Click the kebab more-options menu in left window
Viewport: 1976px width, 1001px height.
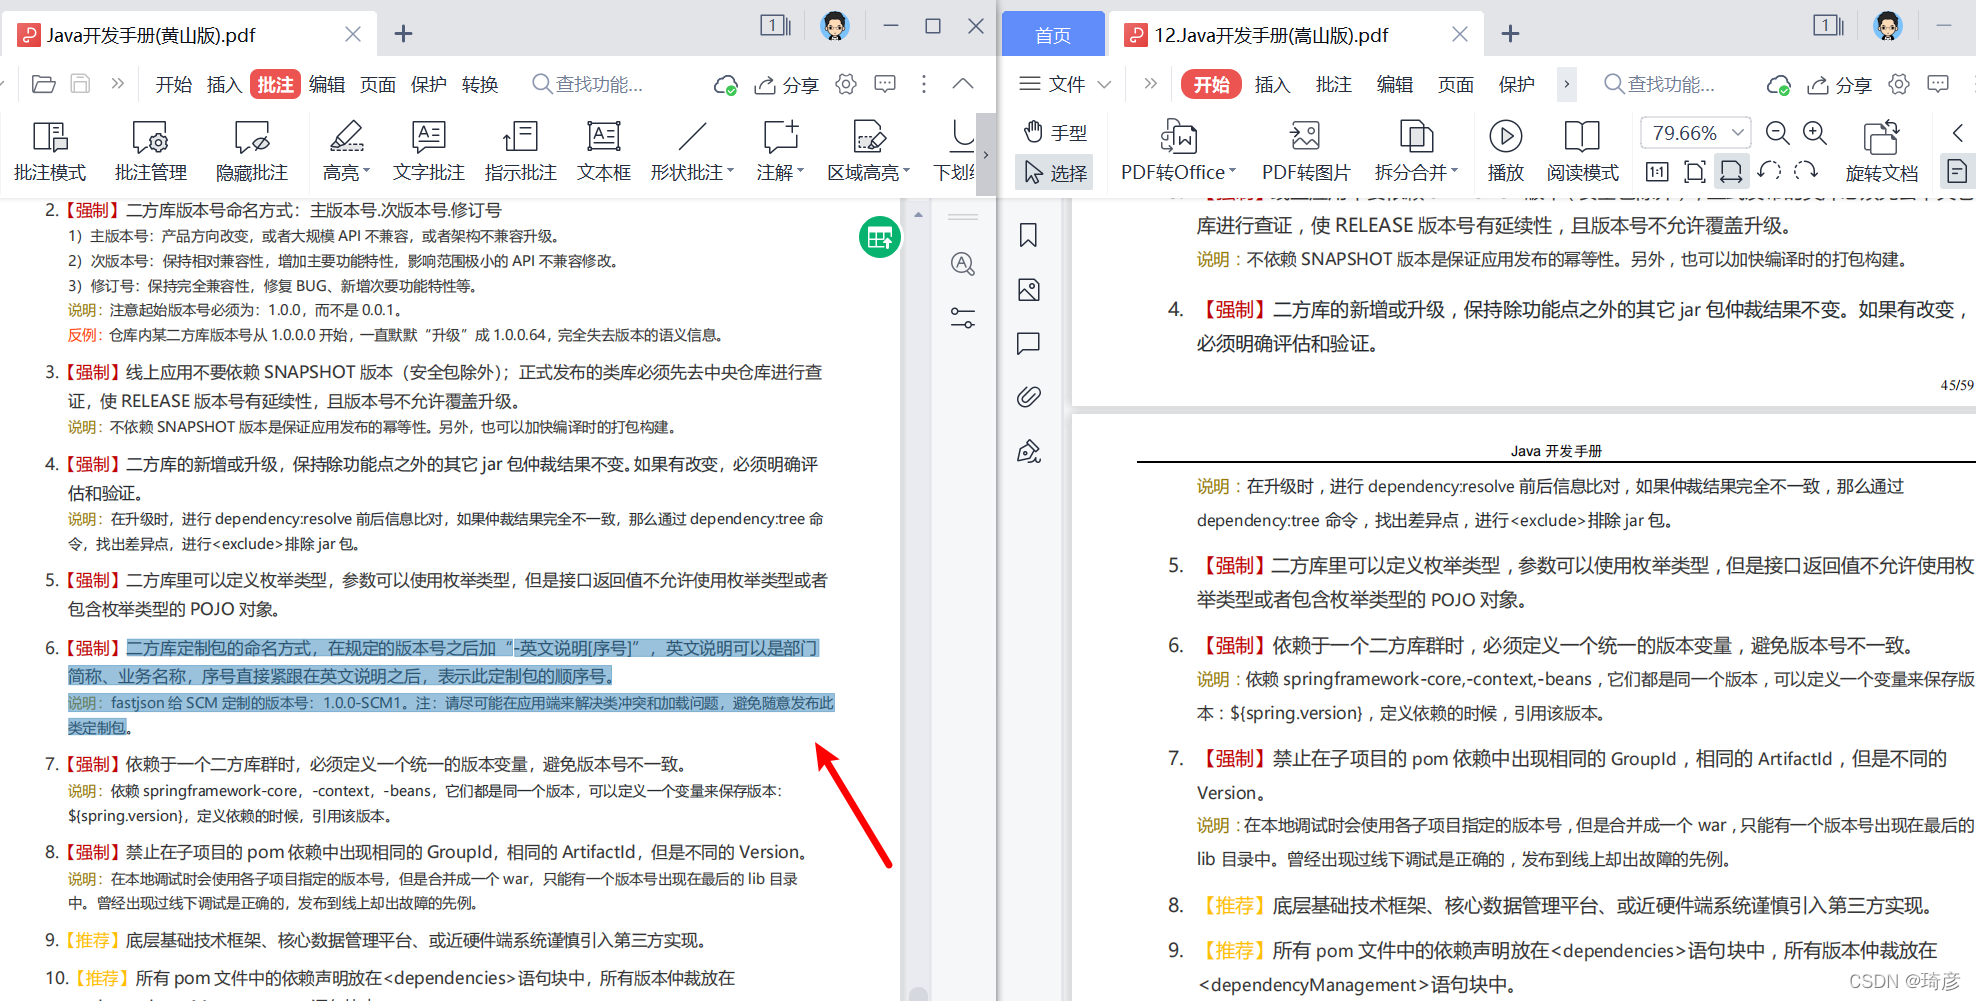coord(924,84)
